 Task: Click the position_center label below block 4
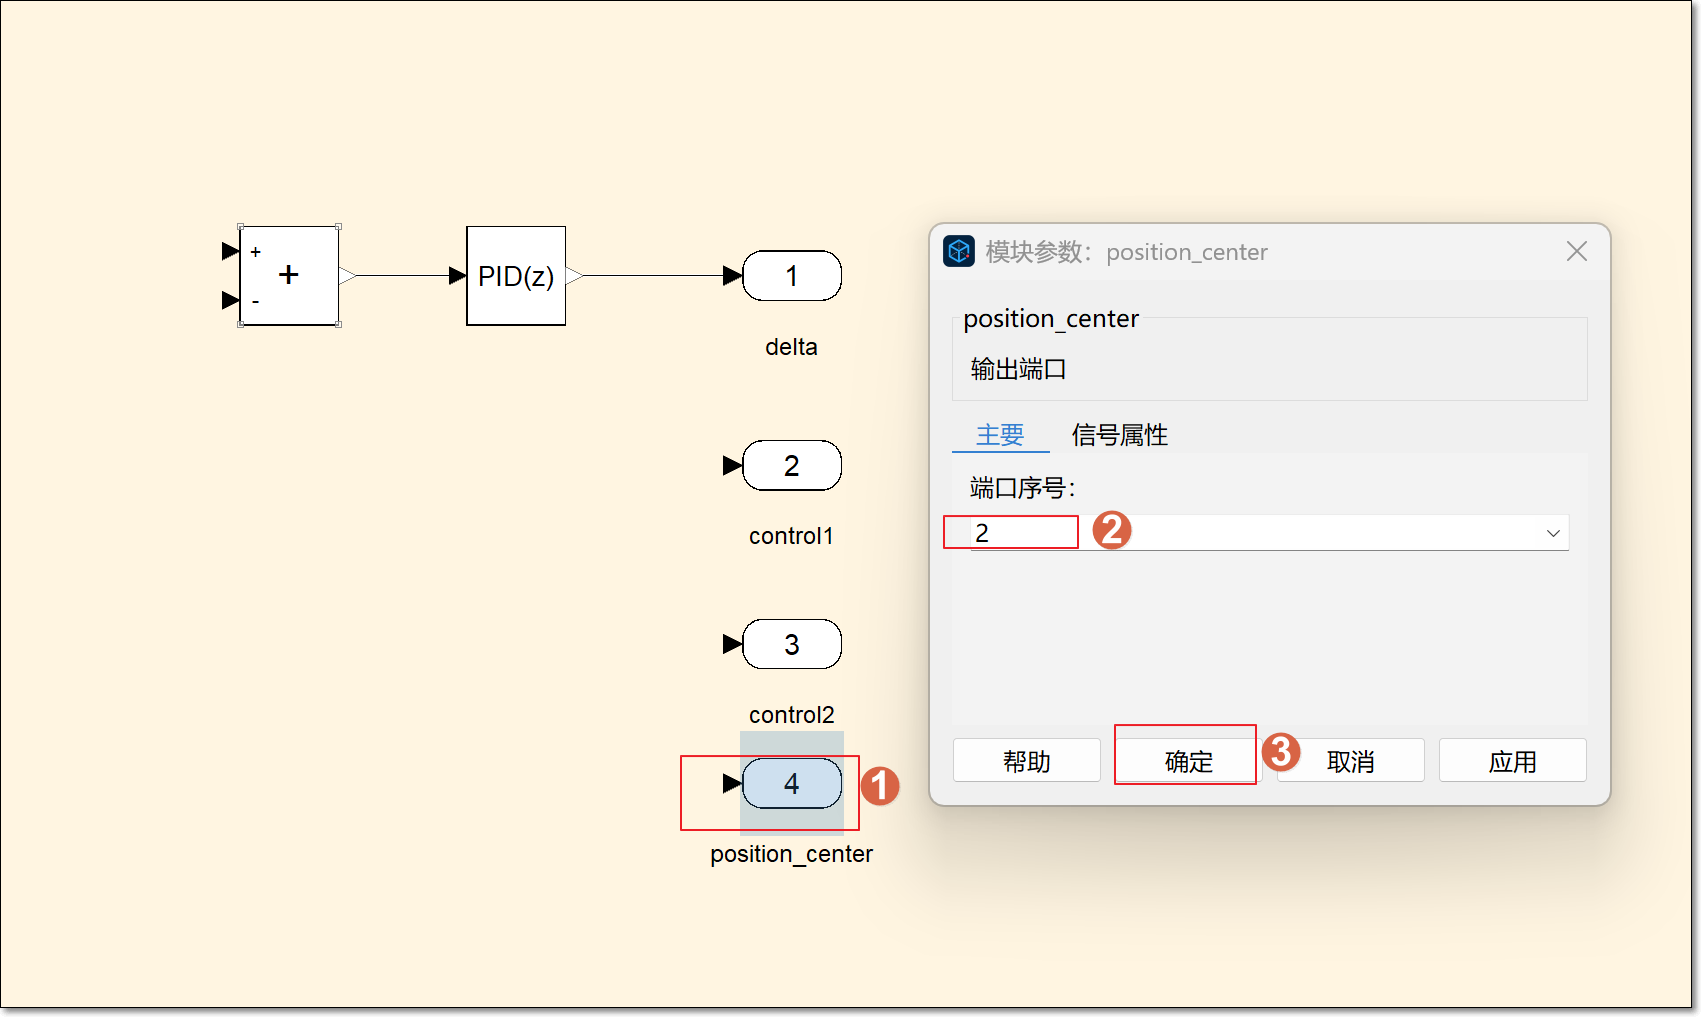pos(791,854)
